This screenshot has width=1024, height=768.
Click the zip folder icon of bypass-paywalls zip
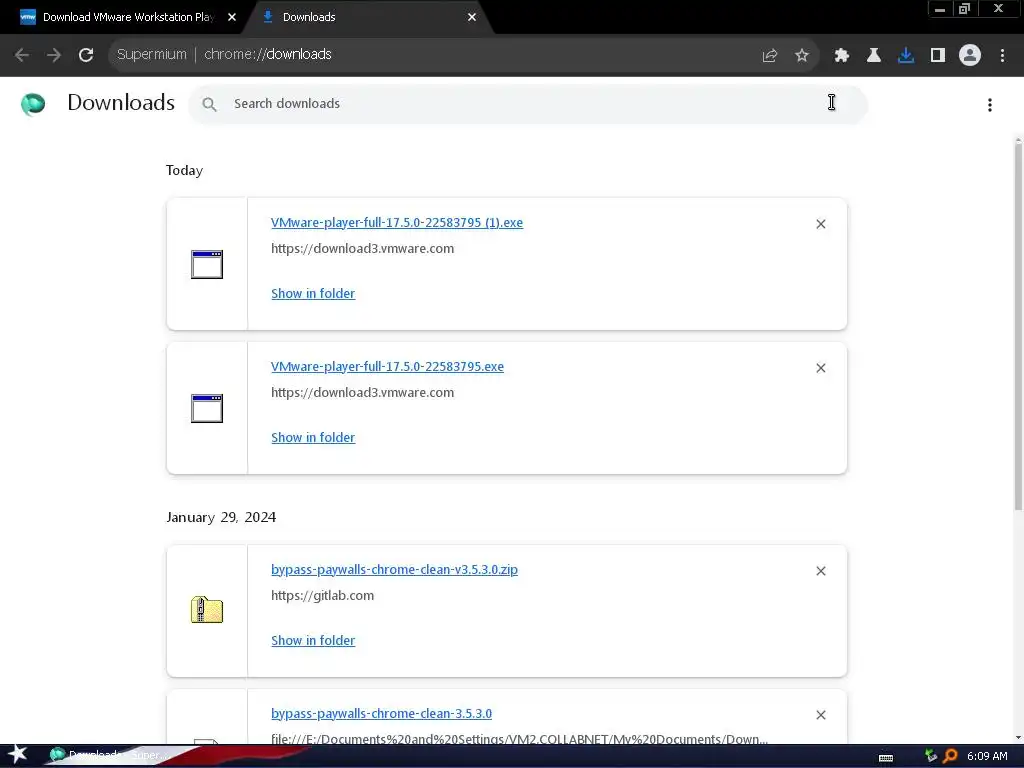point(207,610)
